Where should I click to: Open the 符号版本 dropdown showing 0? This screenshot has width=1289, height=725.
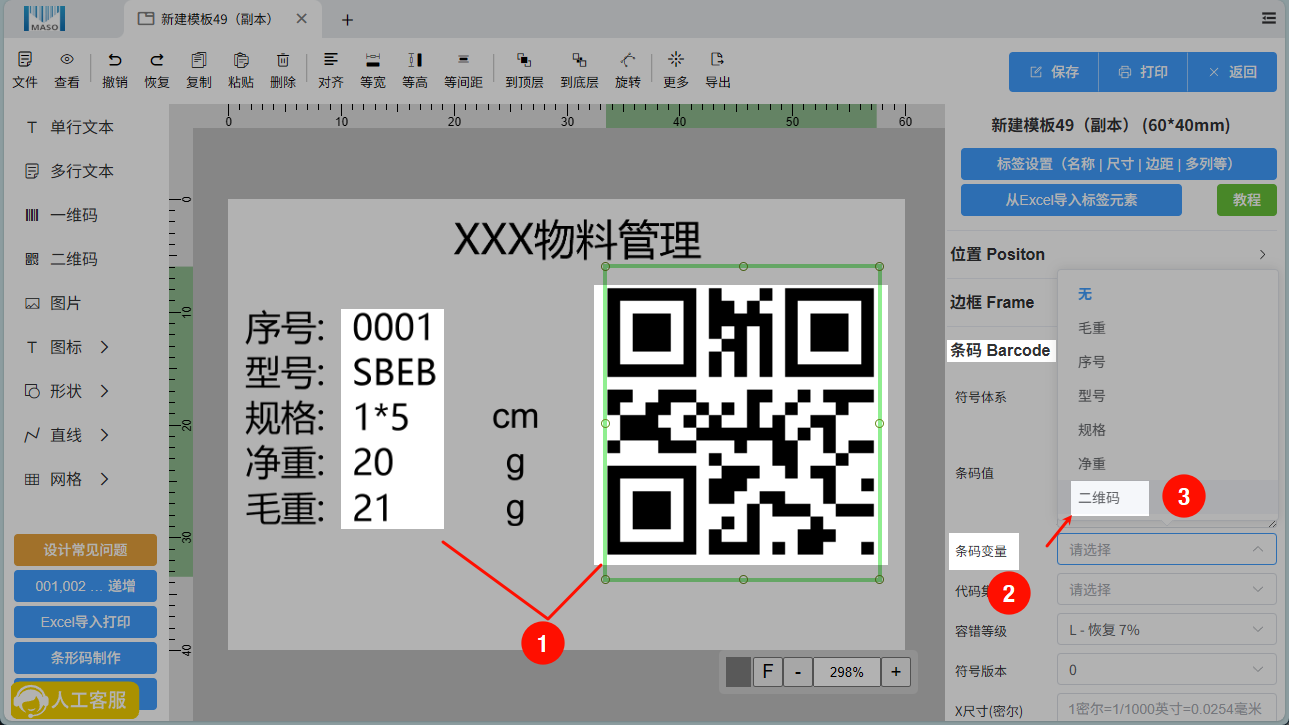(1166, 670)
